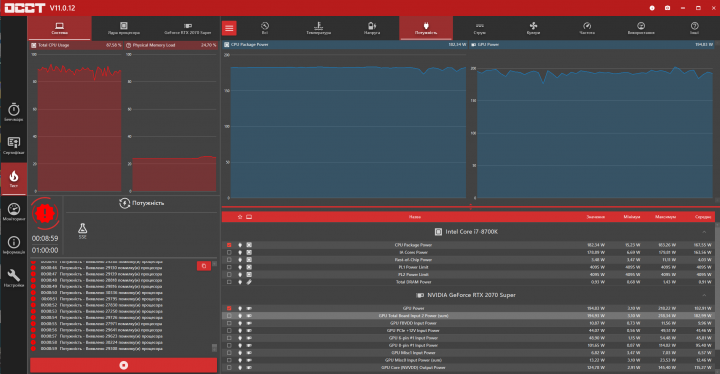Open the Benchmark section in the left sidebar
Screen dimensions: 720x374
pos(14,112)
